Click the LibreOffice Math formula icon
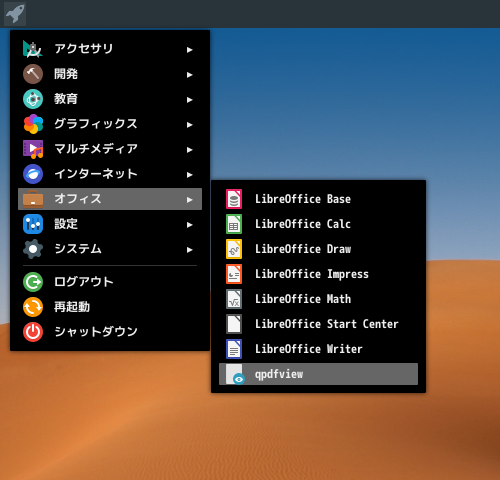 click(234, 299)
